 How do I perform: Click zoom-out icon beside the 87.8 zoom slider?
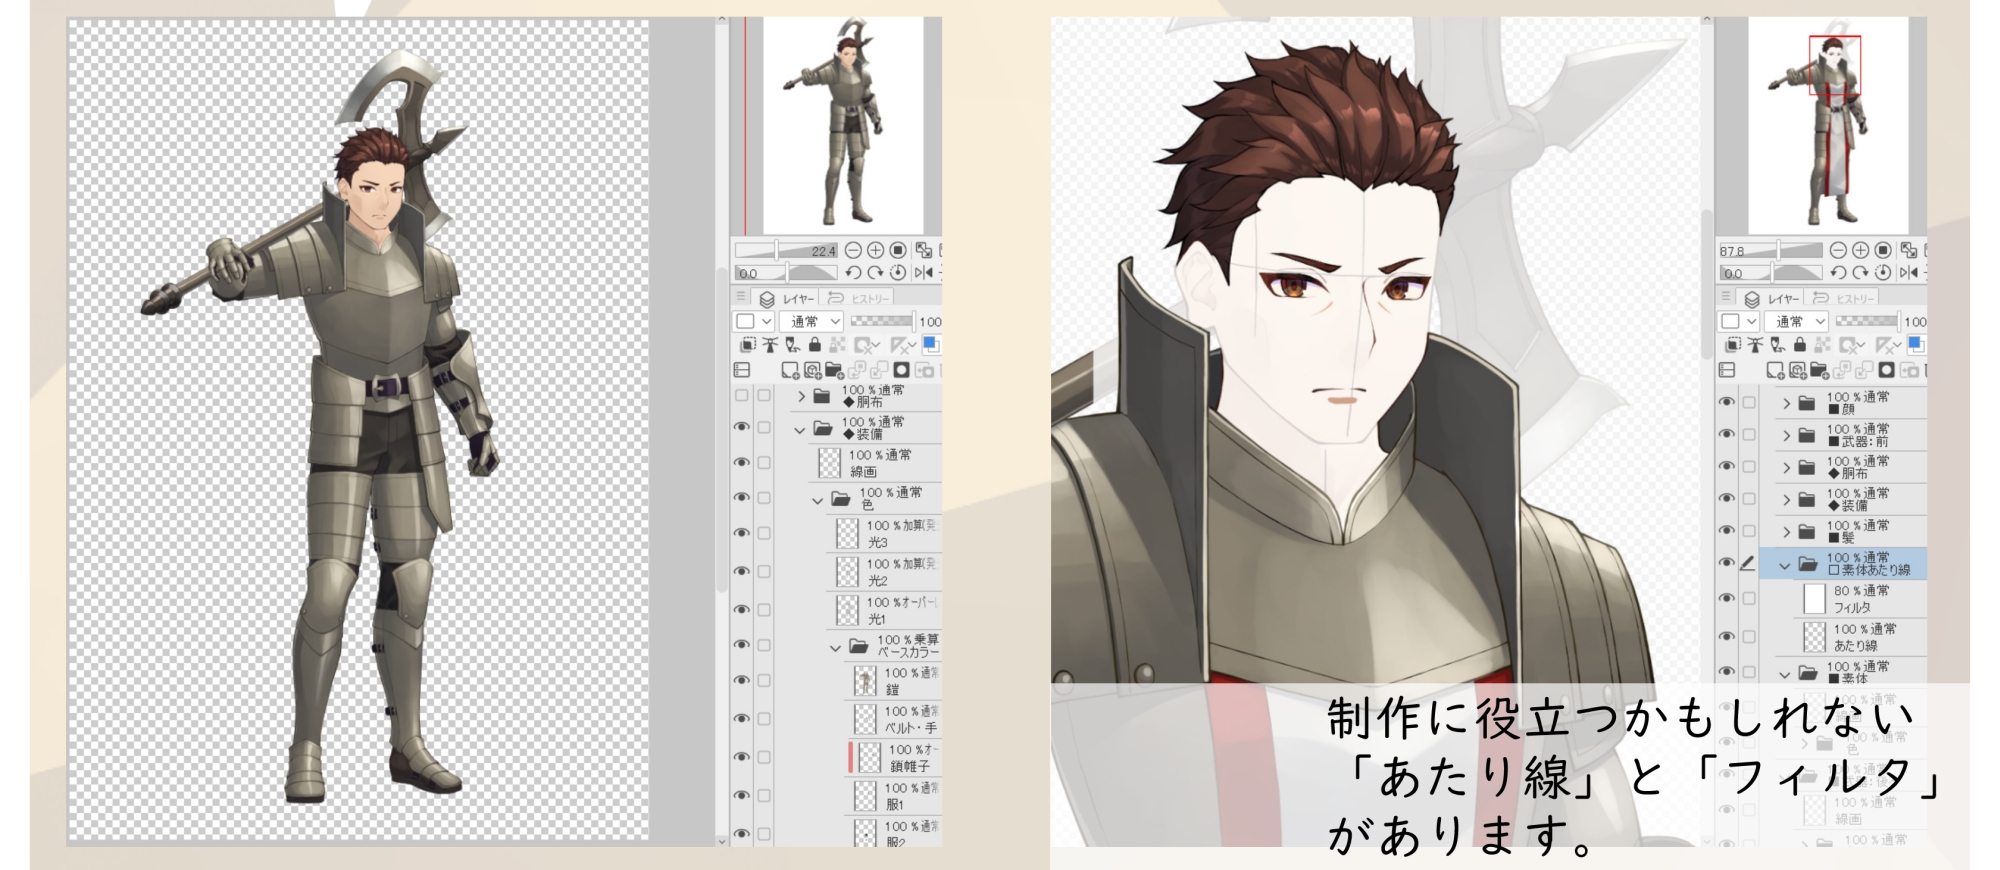pyautogui.click(x=1838, y=250)
